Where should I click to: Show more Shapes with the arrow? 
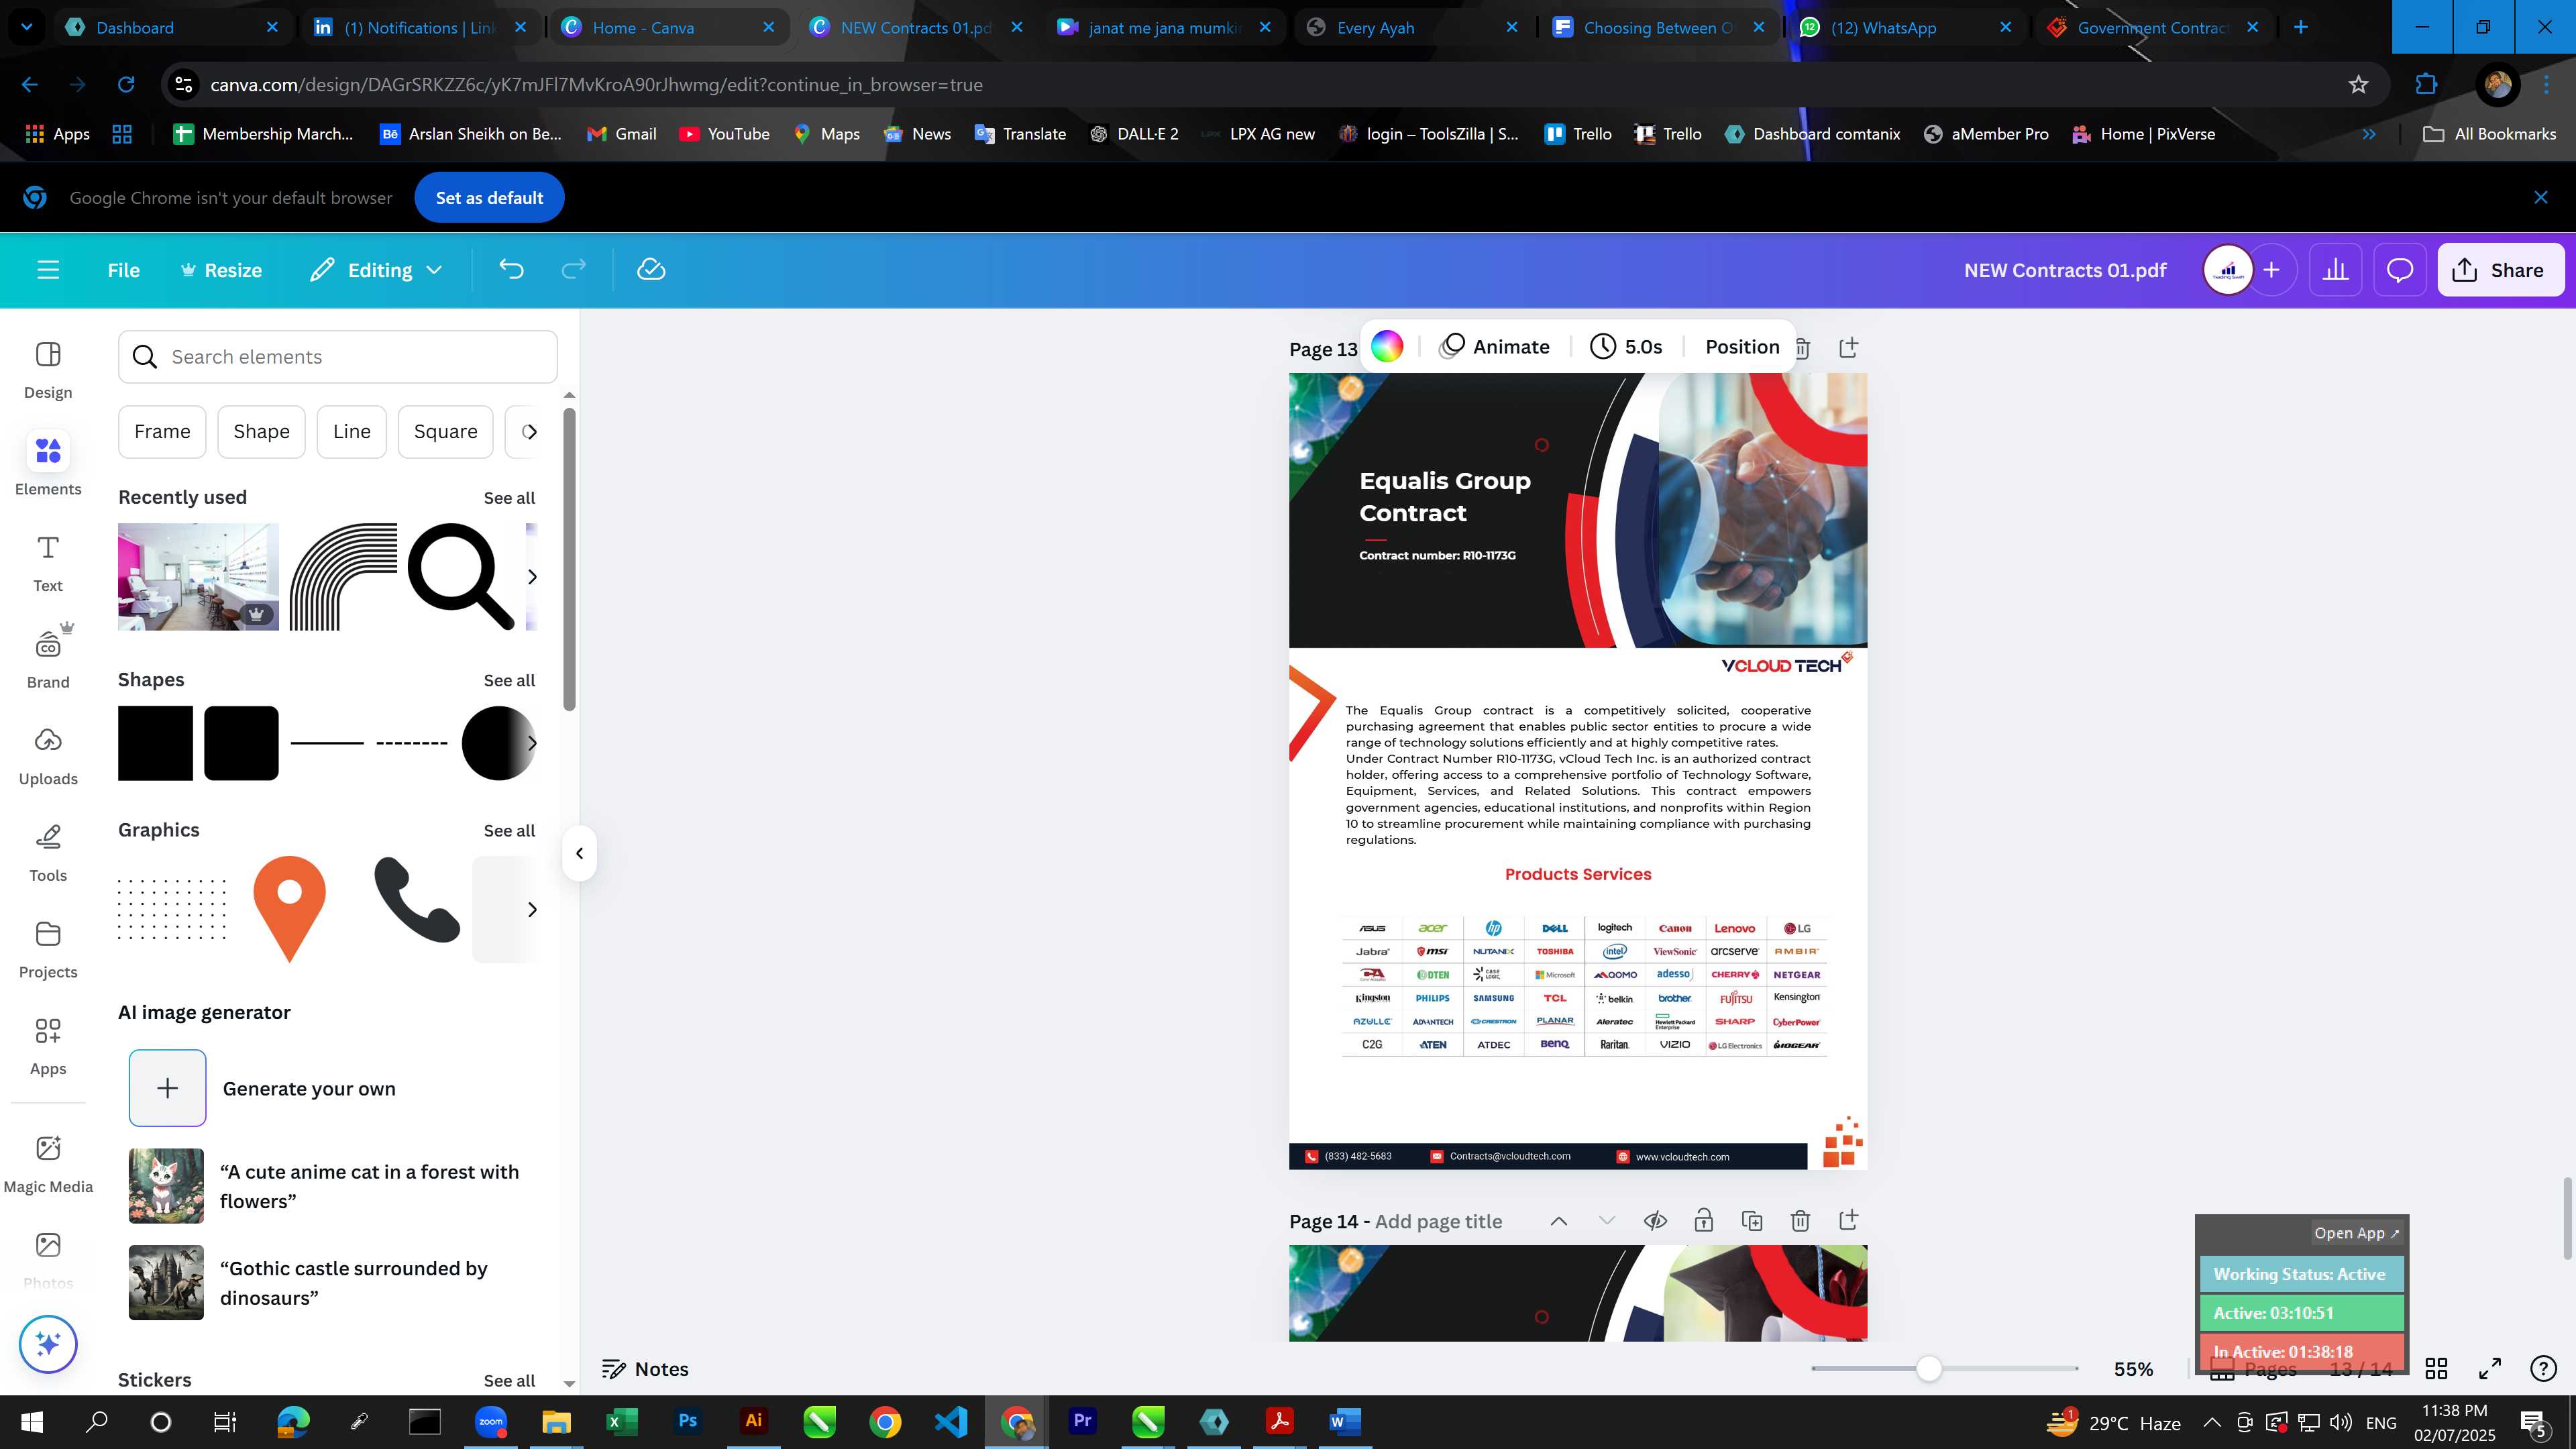[532, 743]
